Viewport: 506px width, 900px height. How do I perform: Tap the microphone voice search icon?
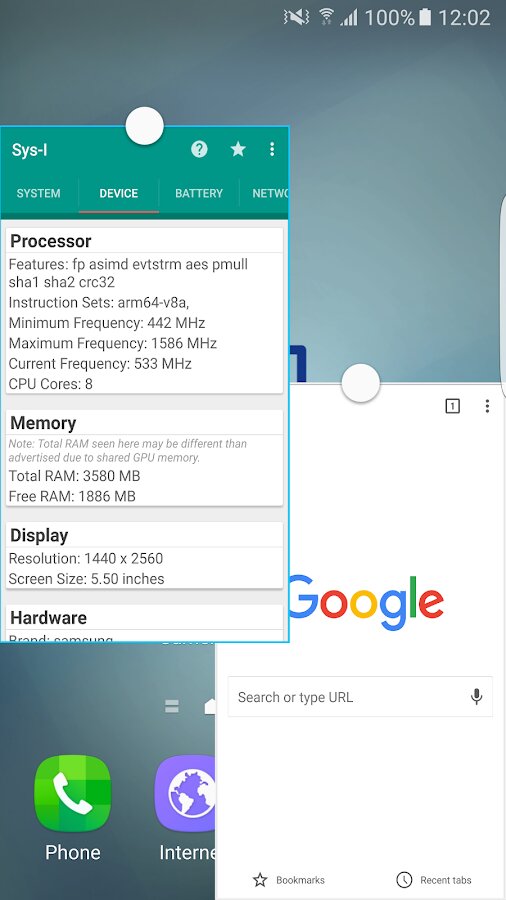476,697
